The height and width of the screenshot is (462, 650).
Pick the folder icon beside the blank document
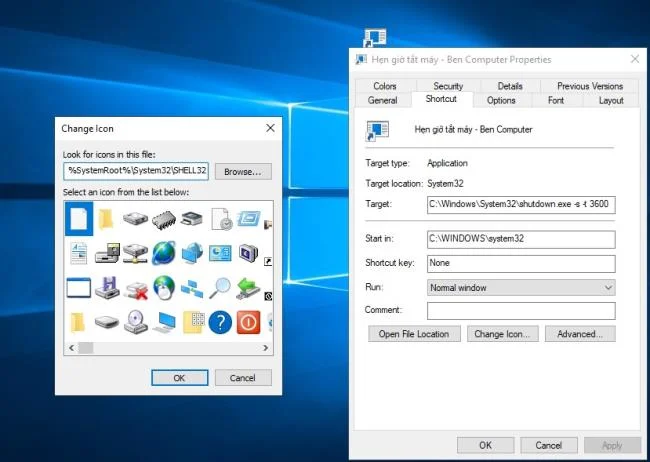[x=107, y=219]
